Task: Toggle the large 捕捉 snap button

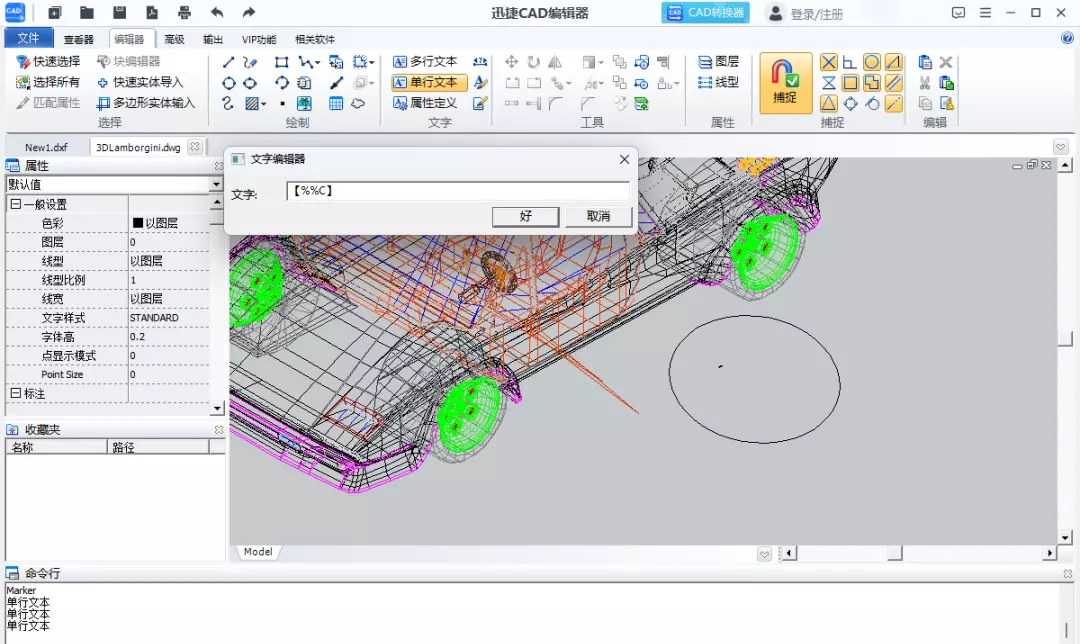Action: [785, 83]
